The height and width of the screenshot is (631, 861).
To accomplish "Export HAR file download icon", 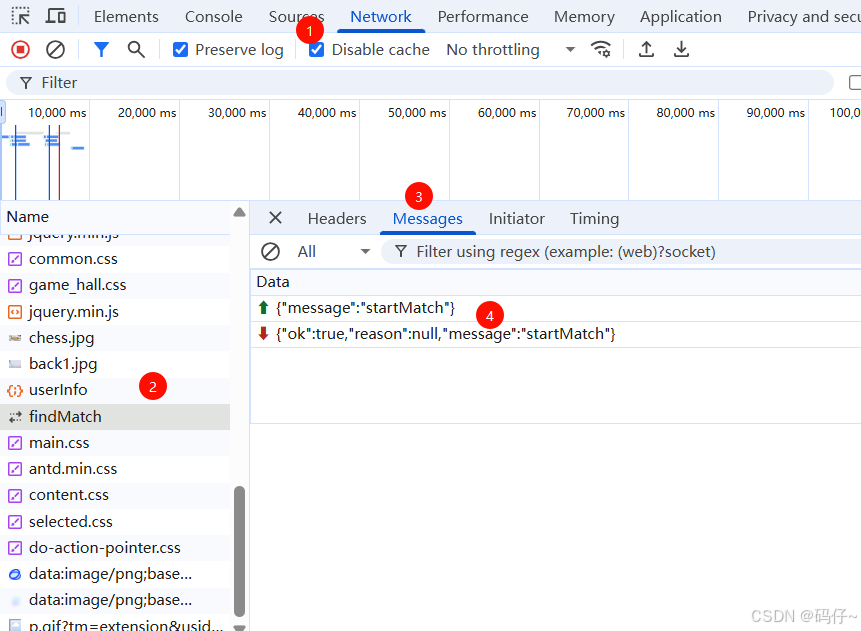I will coord(681,49).
